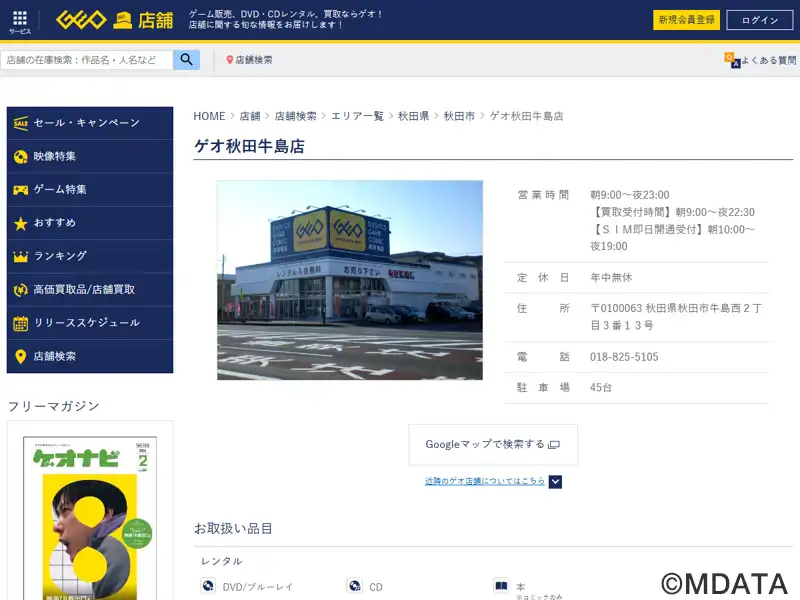This screenshot has height=600, width=800.
Task: Click the フリーマガジン heading
Action: (54, 406)
